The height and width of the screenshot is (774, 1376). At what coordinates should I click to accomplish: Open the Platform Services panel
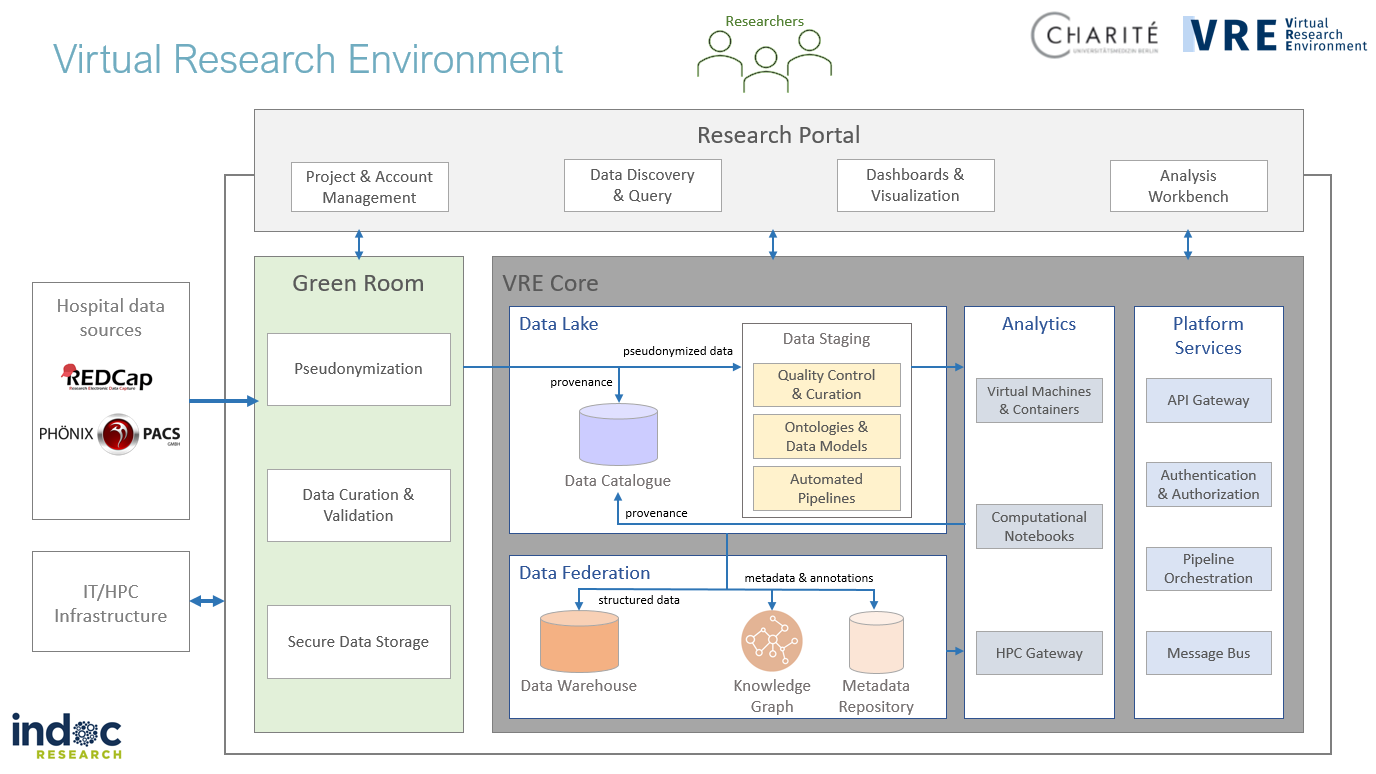1208,335
